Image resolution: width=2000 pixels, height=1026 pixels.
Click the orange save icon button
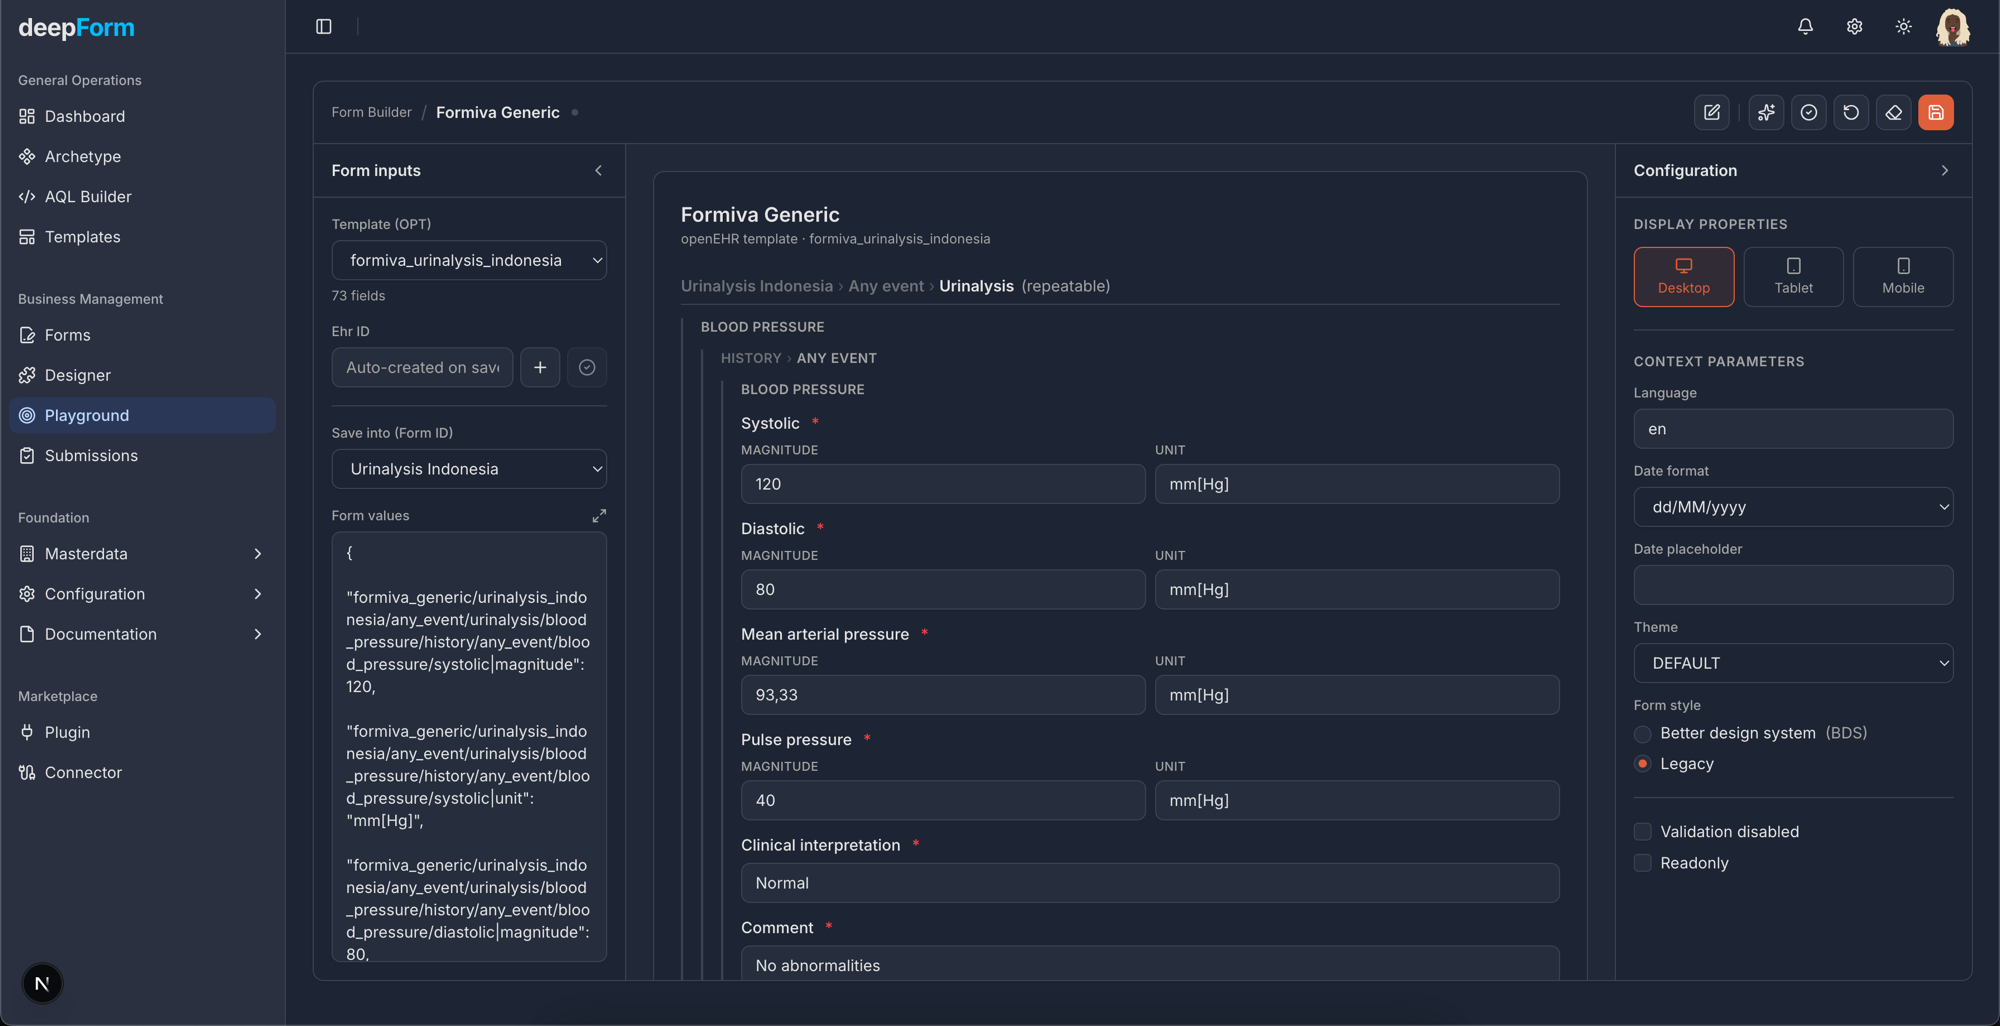tap(1936, 112)
